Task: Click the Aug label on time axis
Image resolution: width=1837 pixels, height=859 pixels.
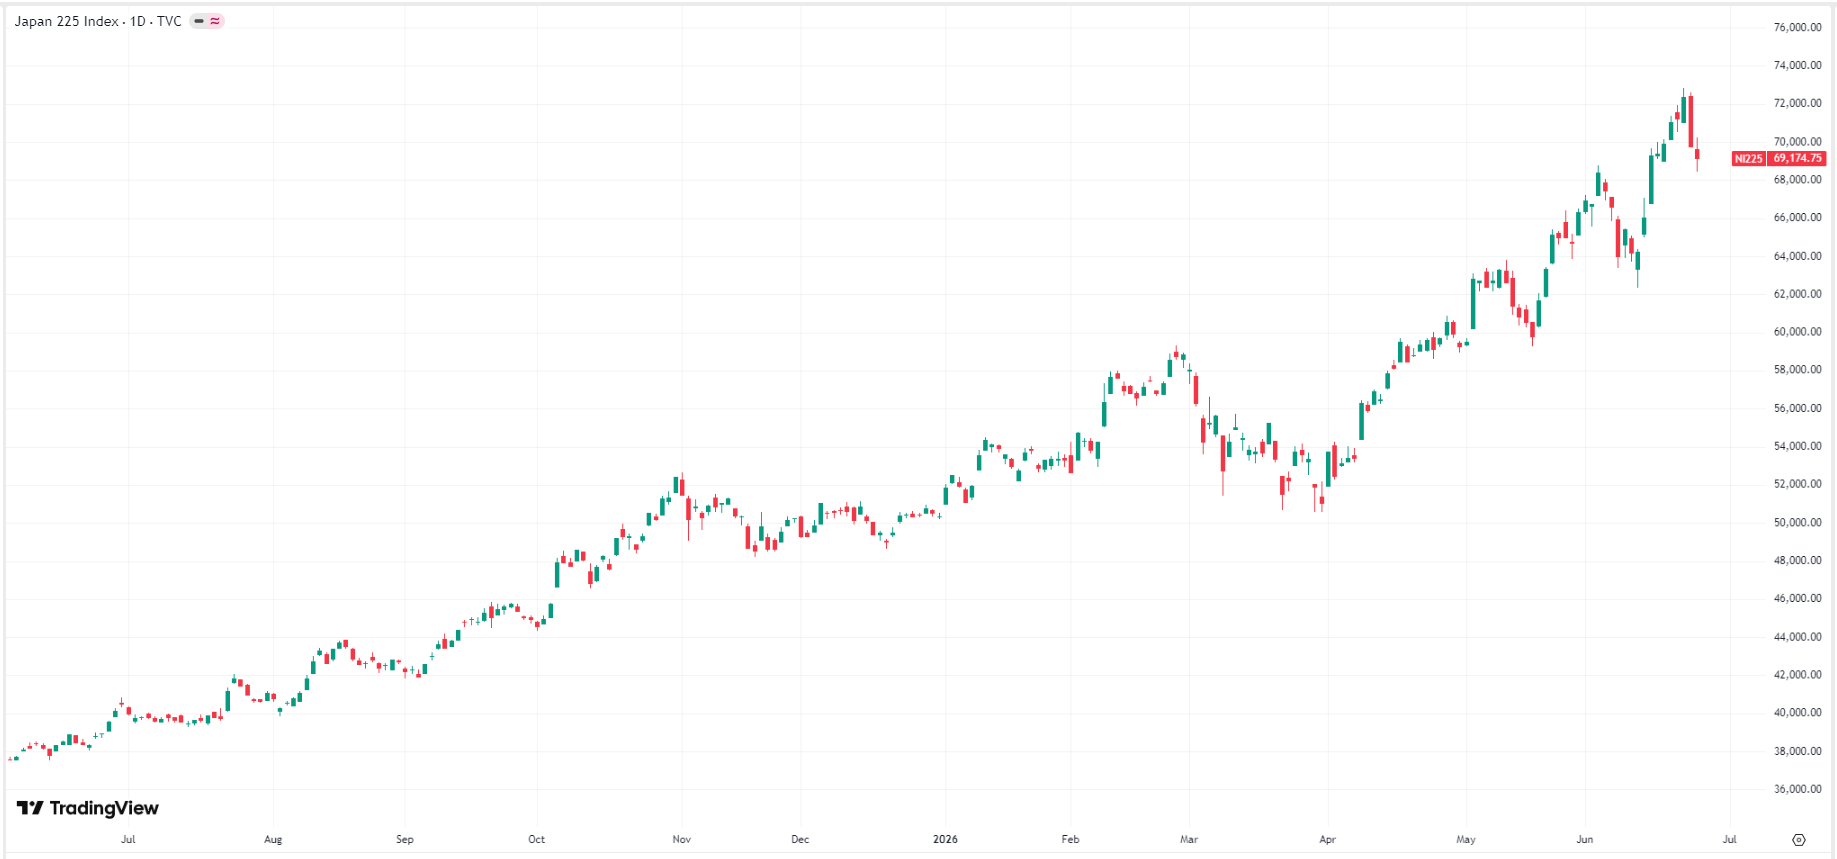Action: [x=273, y=839]
